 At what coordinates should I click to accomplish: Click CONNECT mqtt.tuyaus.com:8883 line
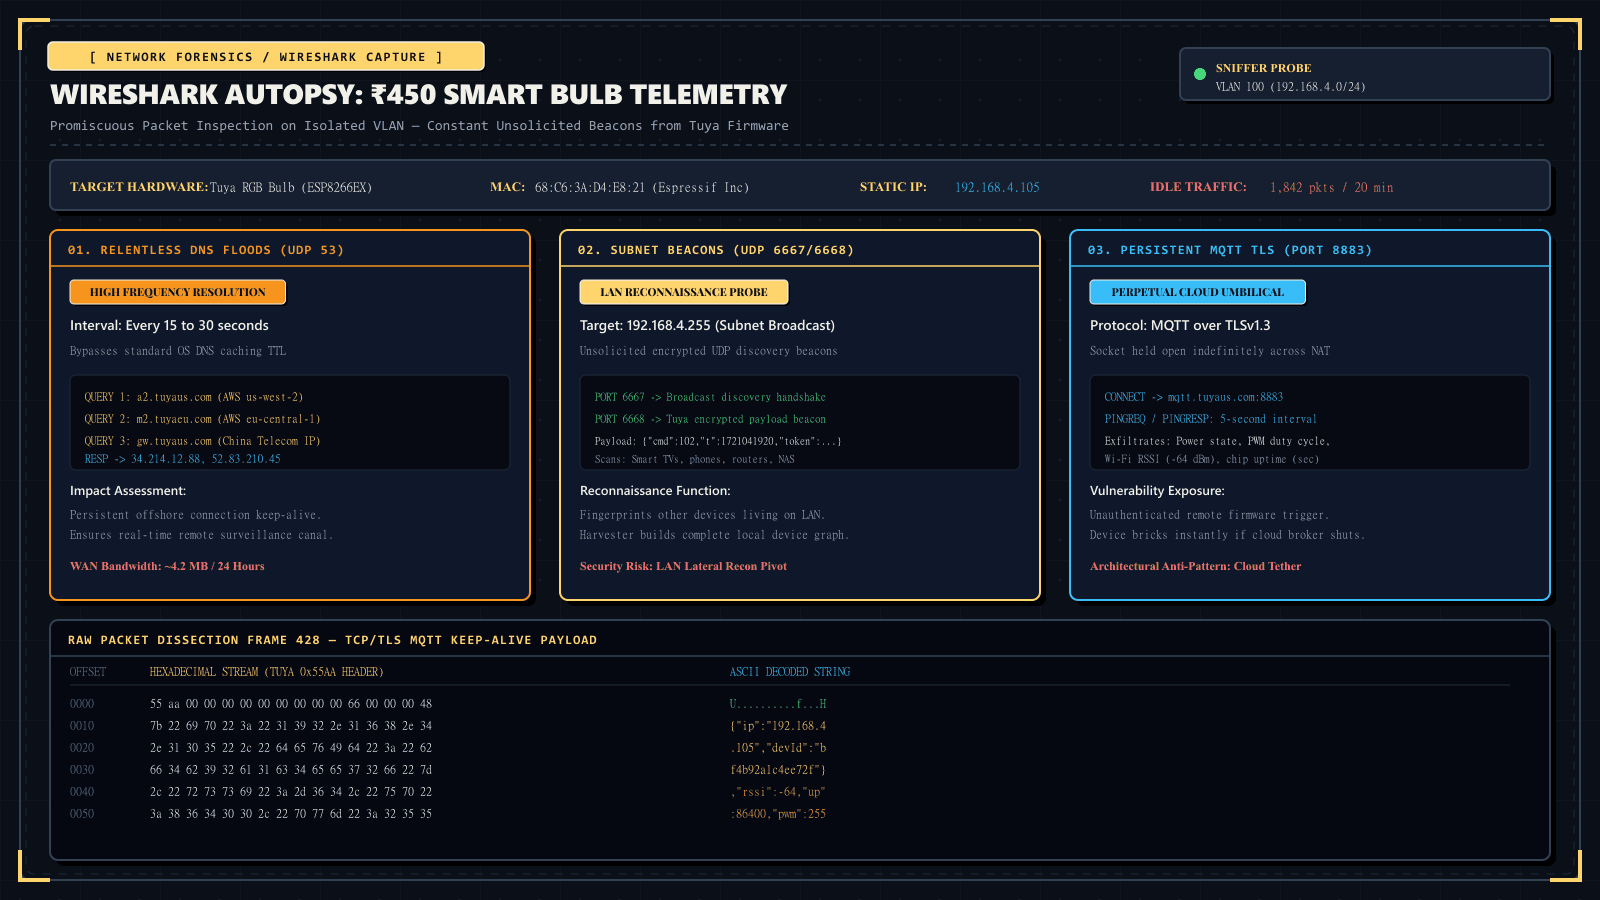[1194, 397]
